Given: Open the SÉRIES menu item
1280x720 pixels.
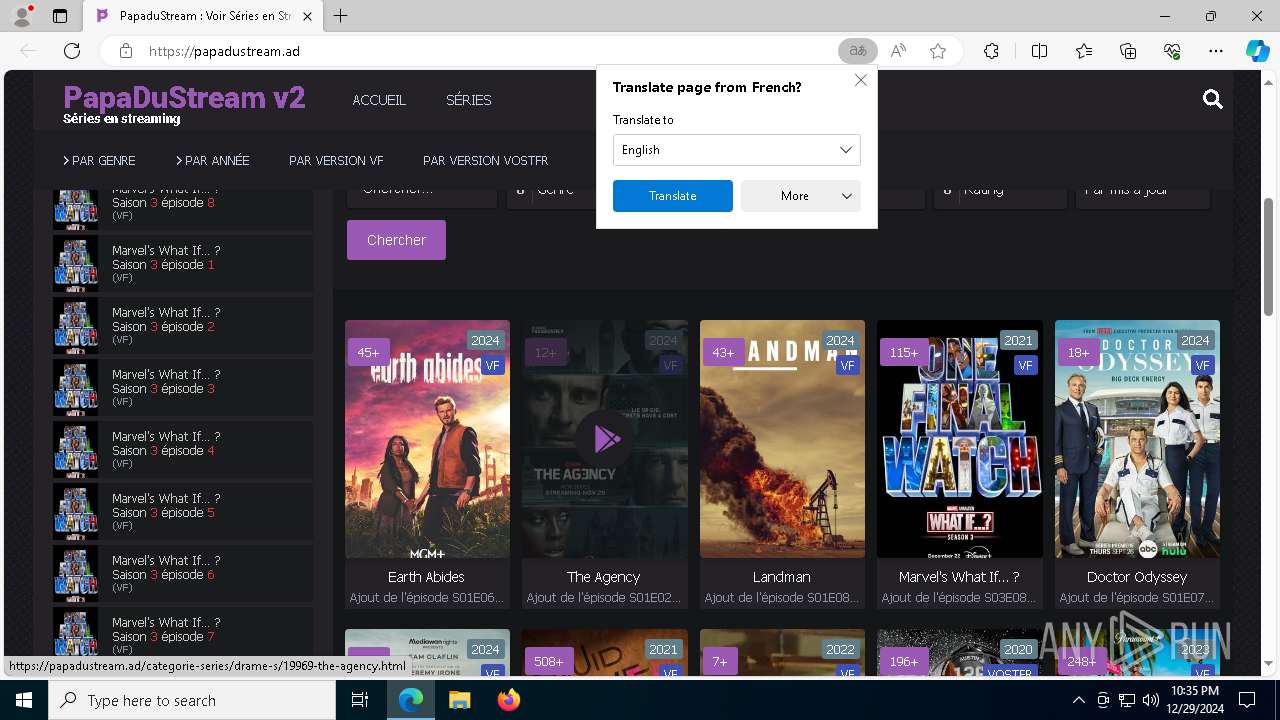Looking at the screenshot, I should pyautogui.click(x=469, y=100).
